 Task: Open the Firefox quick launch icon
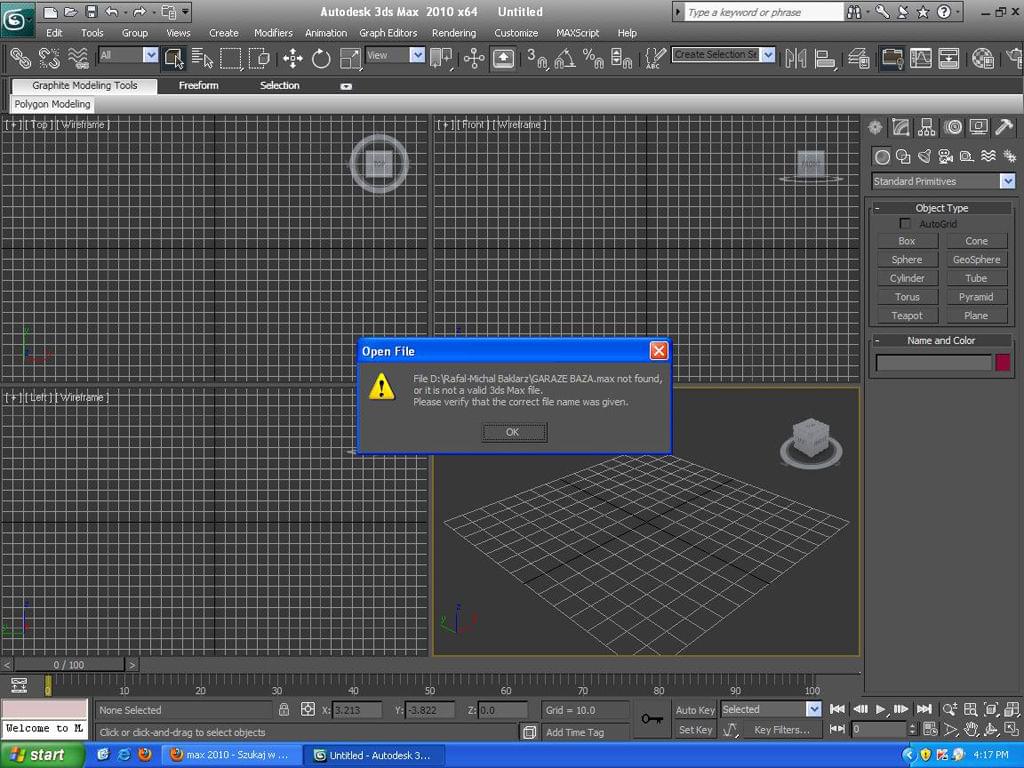(x=144, y=755)
